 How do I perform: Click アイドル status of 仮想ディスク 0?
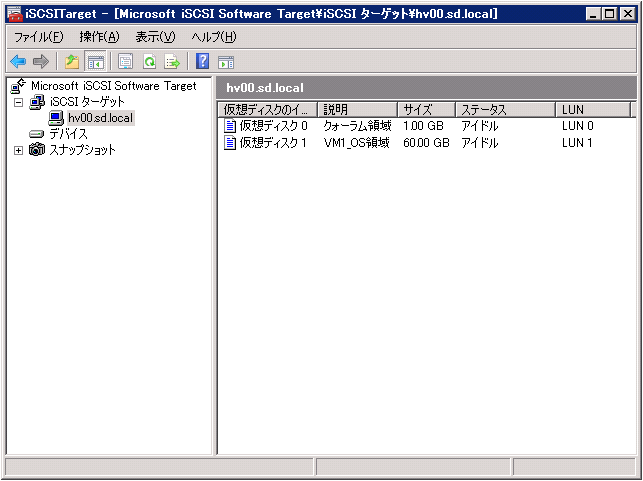point(480,125)
